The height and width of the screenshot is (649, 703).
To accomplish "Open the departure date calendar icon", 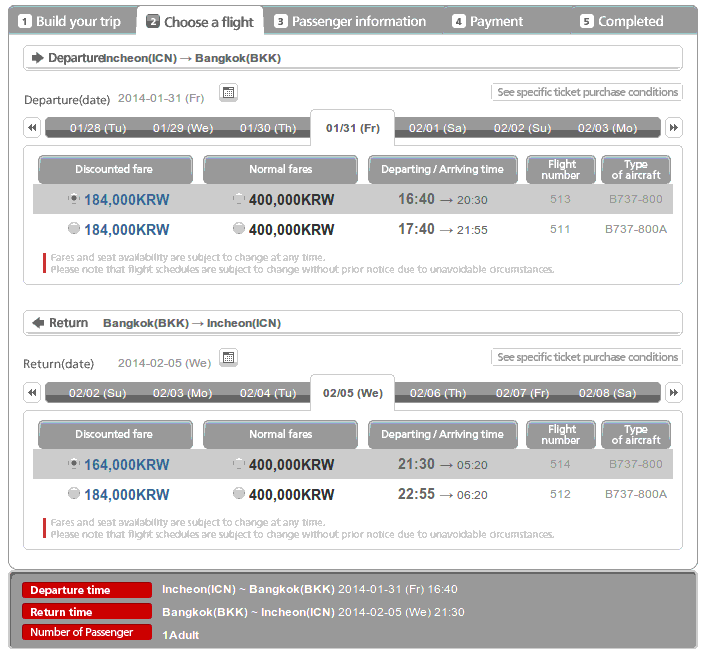I will click(228, 93).
